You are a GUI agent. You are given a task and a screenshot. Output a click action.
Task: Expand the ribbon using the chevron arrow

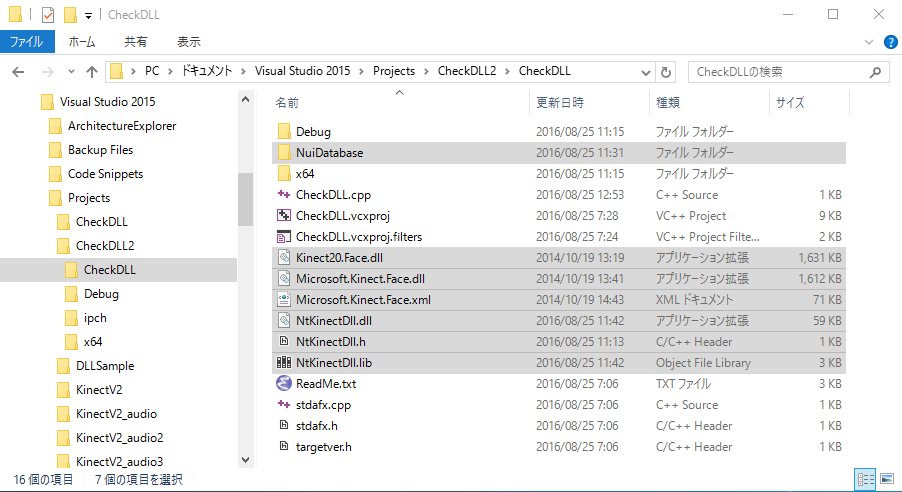tap(869, 42)
